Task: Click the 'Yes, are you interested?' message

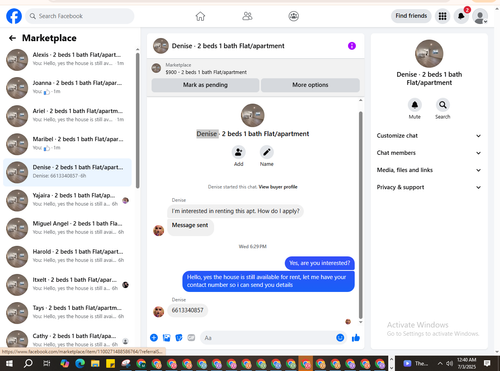Action: pyautogui.click(x=320, y=263)
